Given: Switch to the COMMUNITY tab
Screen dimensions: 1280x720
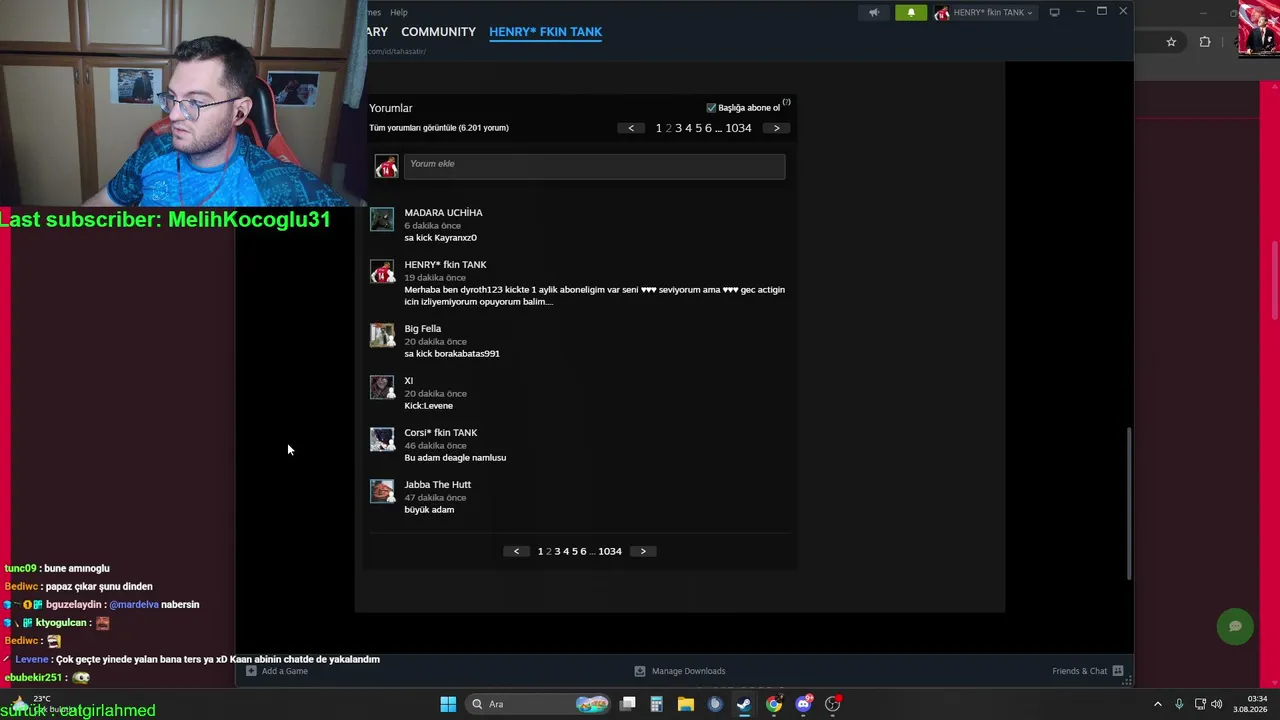Looking at the screenshot, I should (x=438, y=32).
